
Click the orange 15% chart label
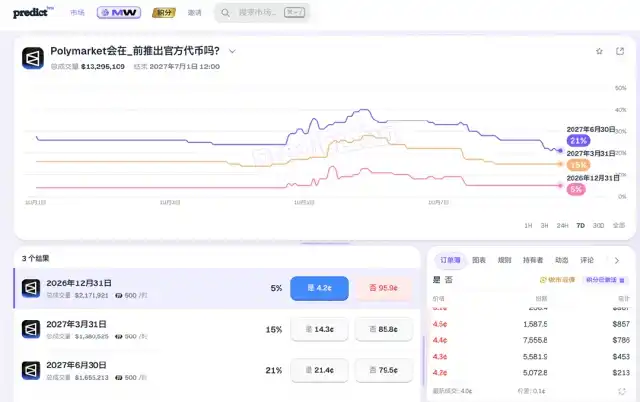(x=578, y=165)
